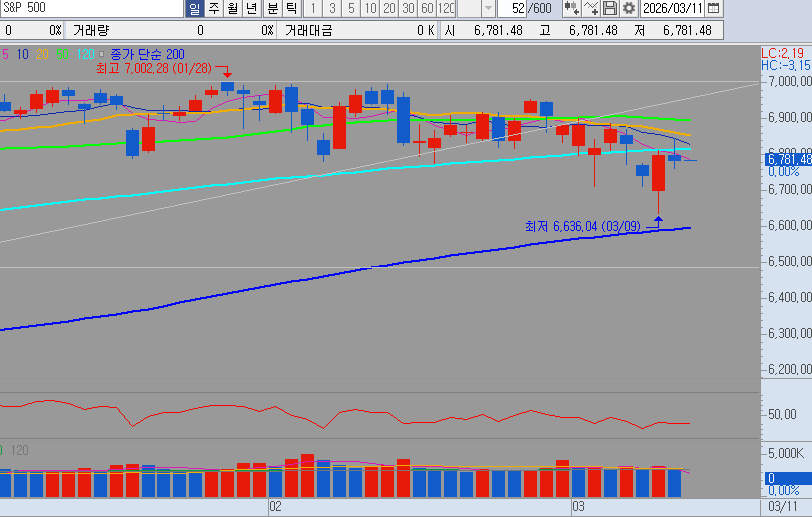This screenshot has width=812, height=517.
Task: Choose the 10 interval button
Action: tap(370, 8)
